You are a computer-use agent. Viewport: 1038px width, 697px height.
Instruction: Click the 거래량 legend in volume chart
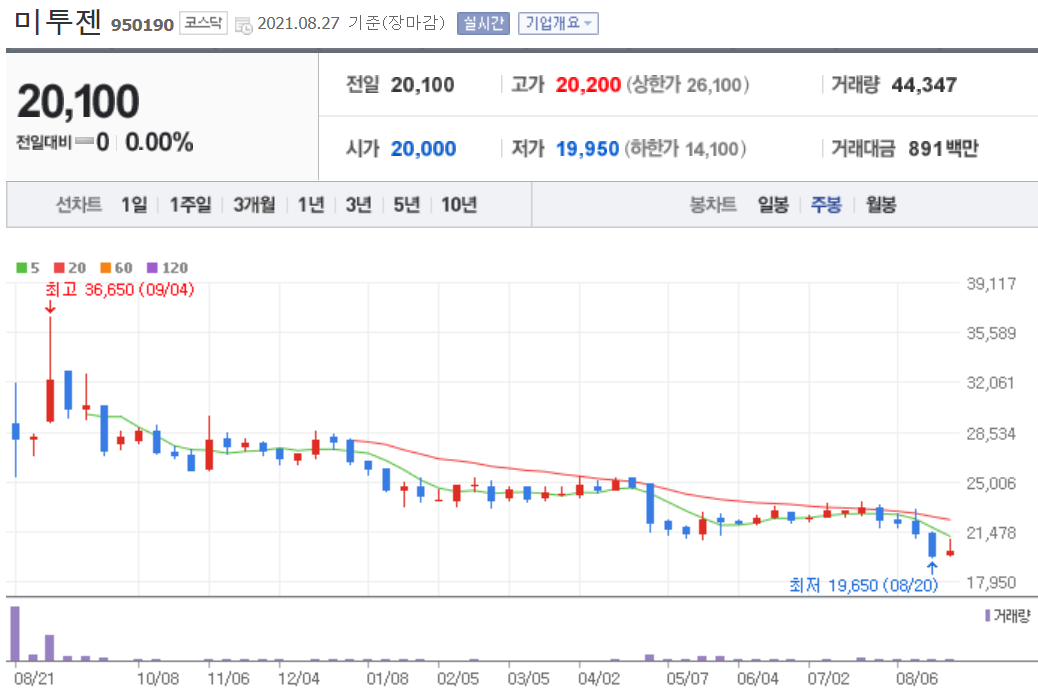pos(1008,616)
